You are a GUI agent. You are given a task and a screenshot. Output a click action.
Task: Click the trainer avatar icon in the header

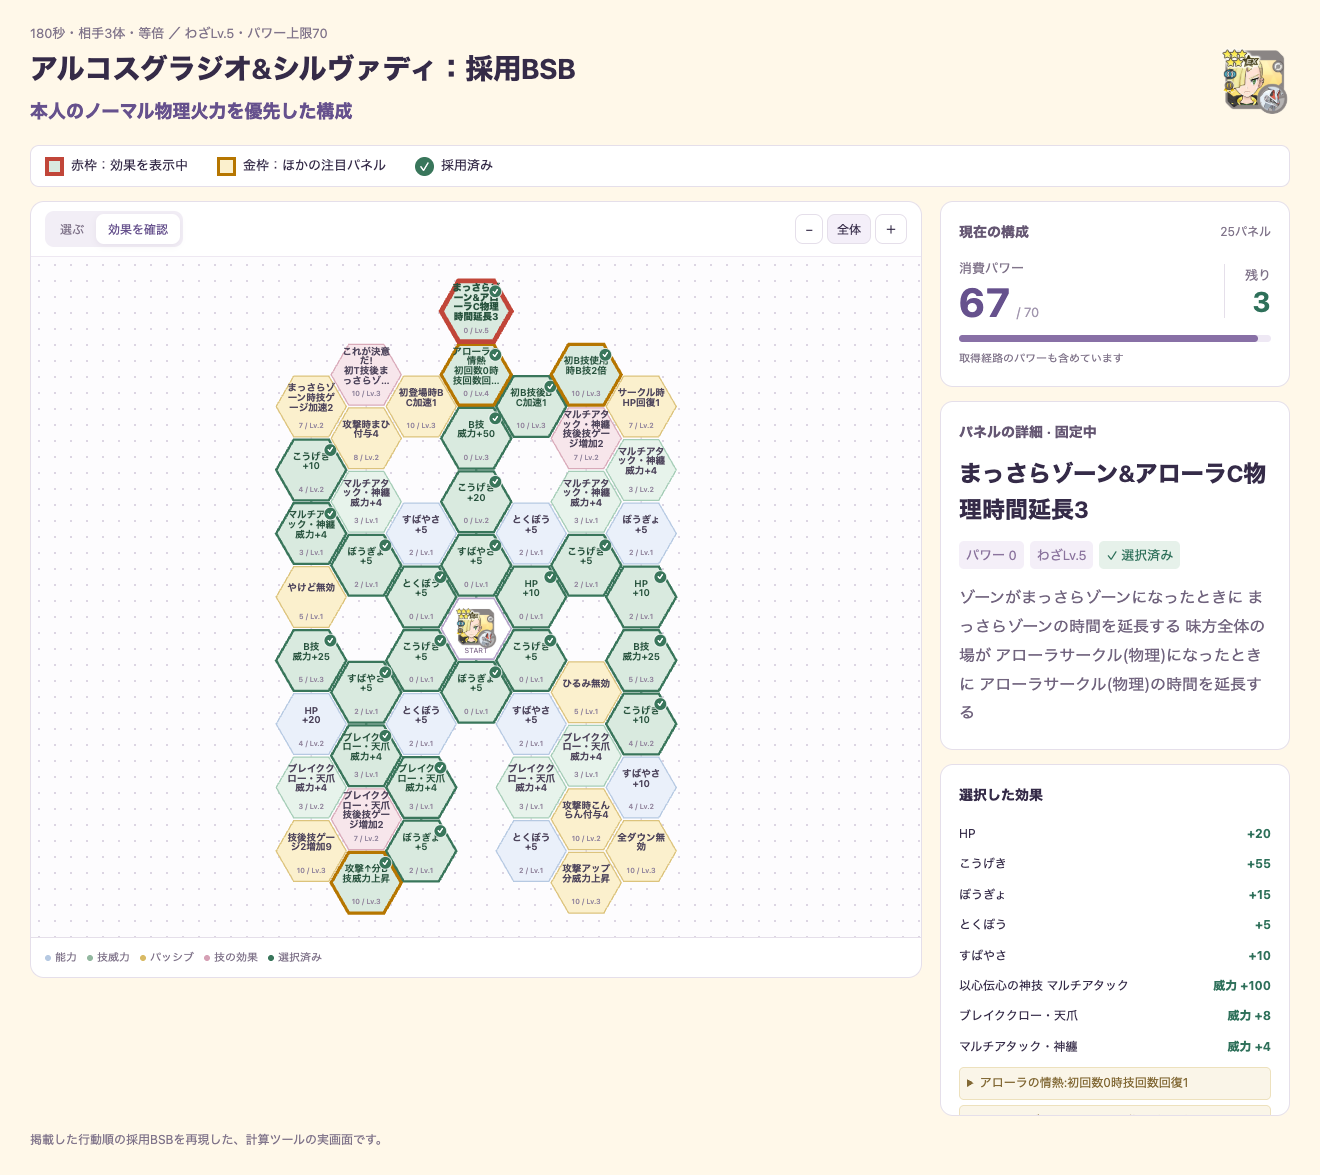pos(1255,81)
